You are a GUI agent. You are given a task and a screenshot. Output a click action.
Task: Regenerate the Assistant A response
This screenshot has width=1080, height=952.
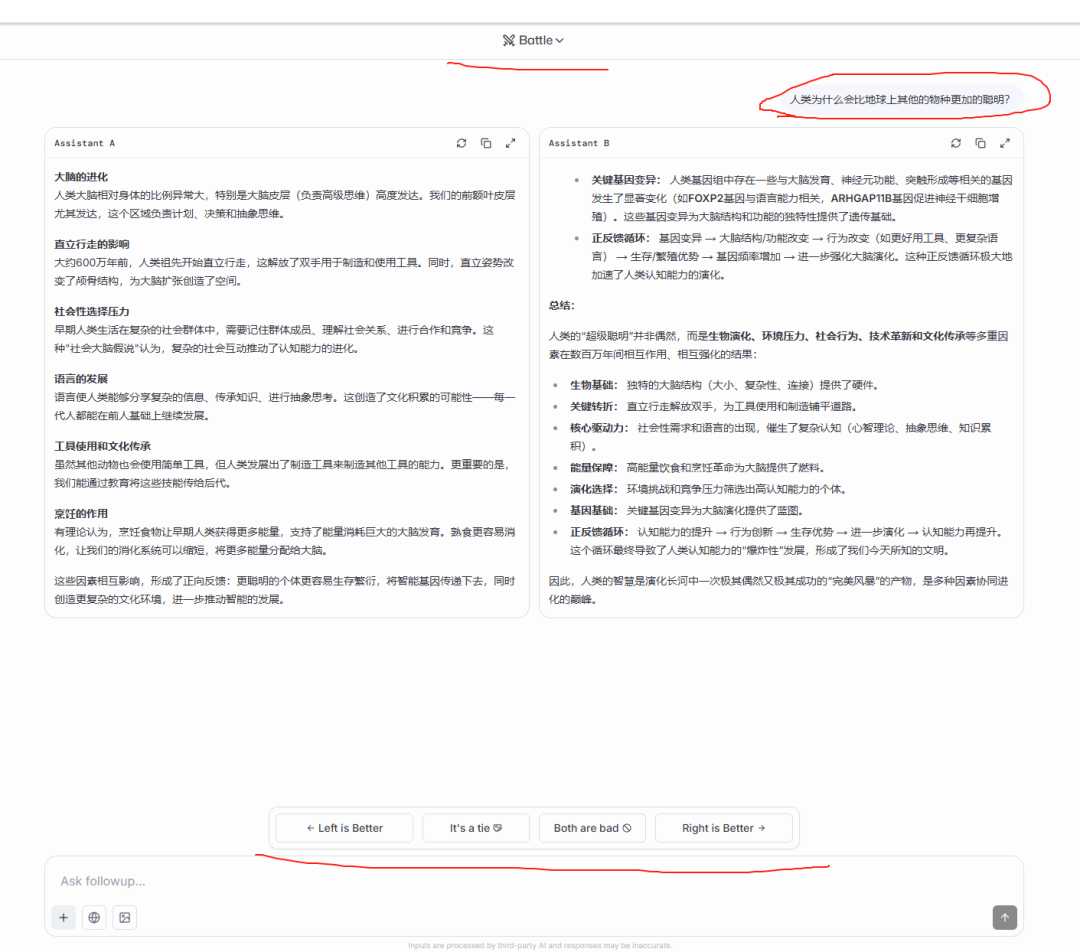(461, 143)
